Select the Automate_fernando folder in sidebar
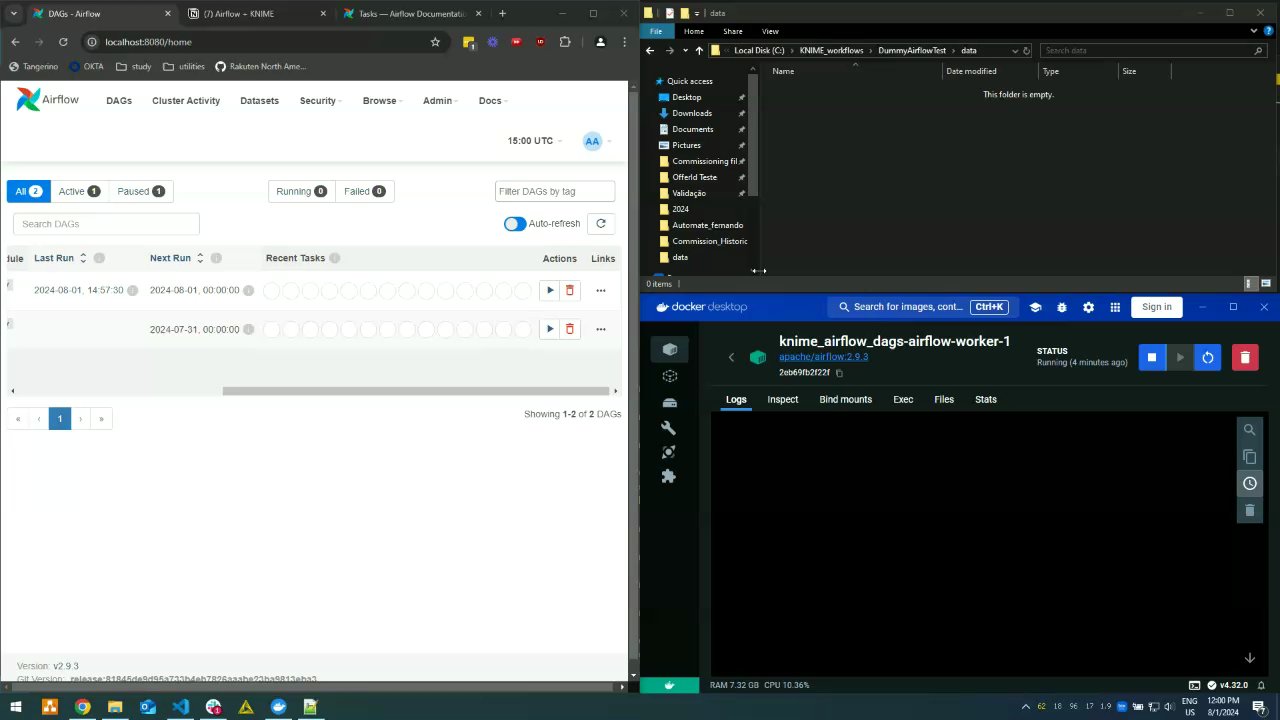This screenshot has height=720, width=1280. click(707, 225)
